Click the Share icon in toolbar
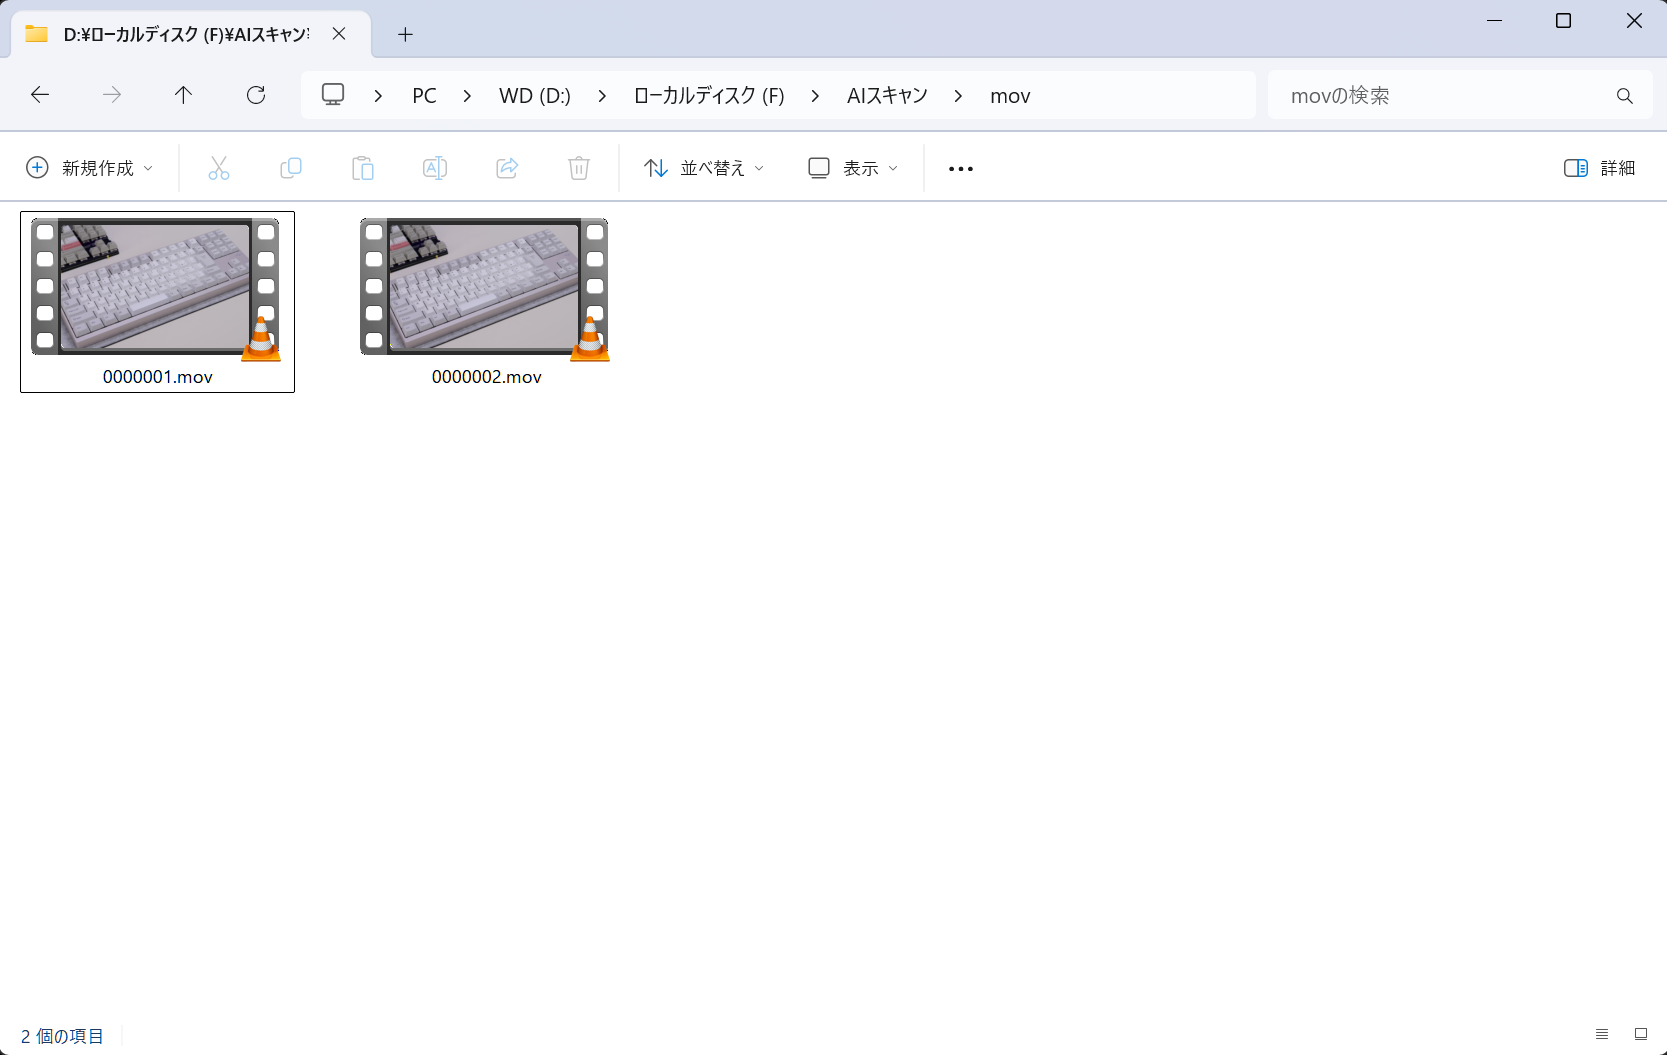 [507, 168]
